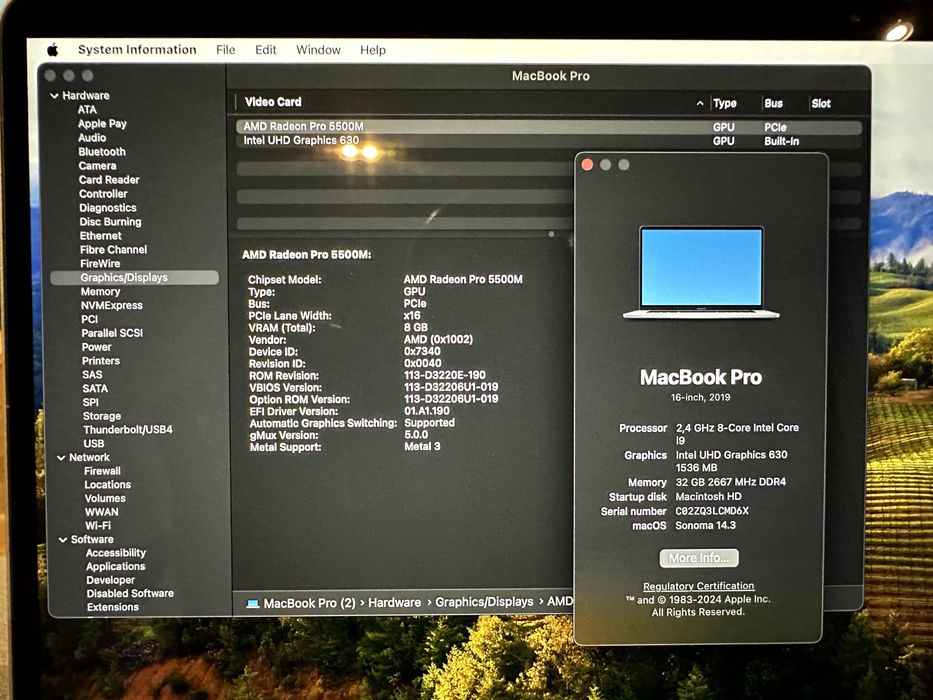Image resolution: width=933 pixels, height=700 pixels.
Task: Select Camera in the sidebar
Action: (x=98, y=166)
